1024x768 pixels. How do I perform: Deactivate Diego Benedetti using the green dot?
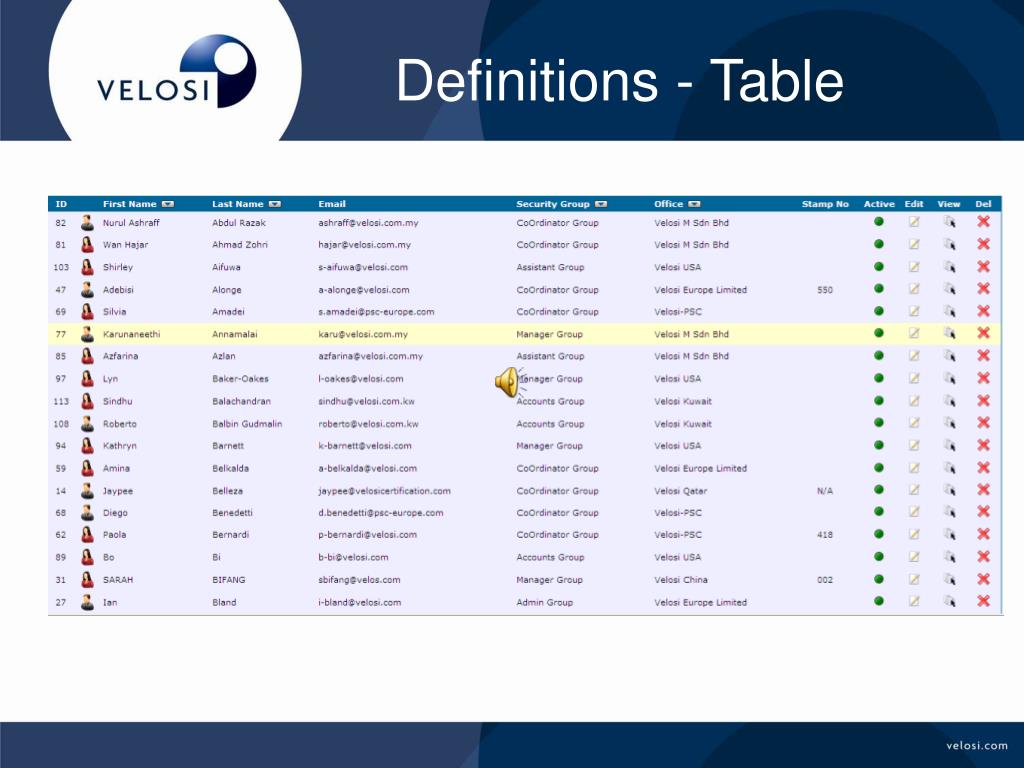(879, 512)
